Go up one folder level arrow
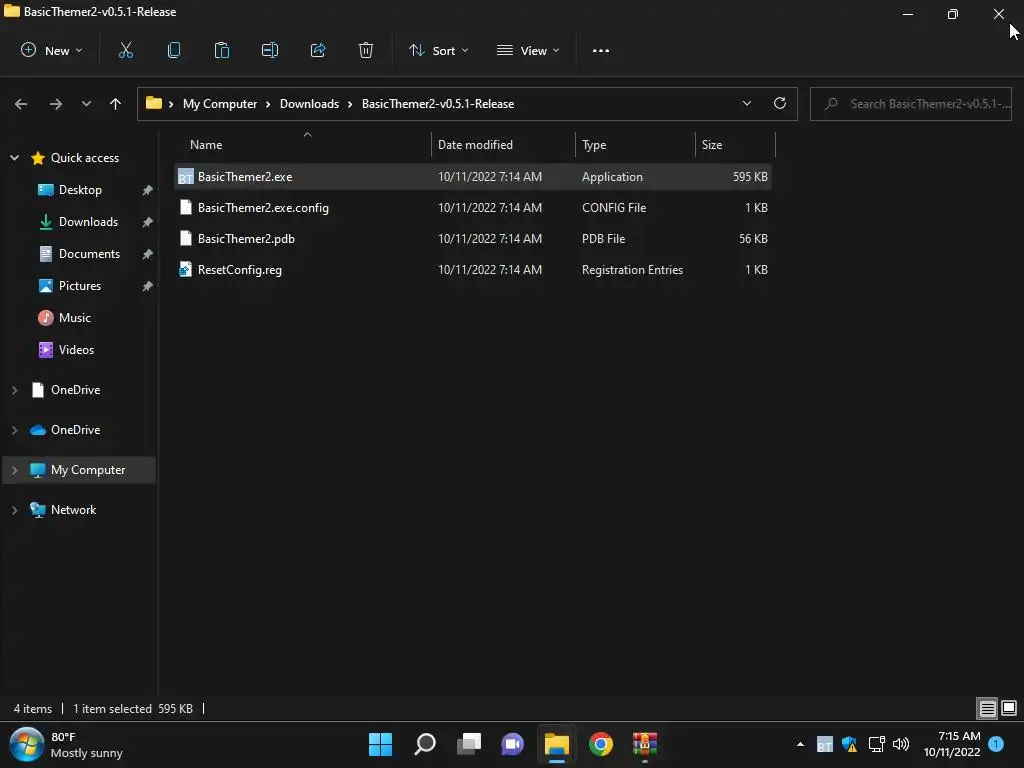1024x768 pixels. [116, 104]
